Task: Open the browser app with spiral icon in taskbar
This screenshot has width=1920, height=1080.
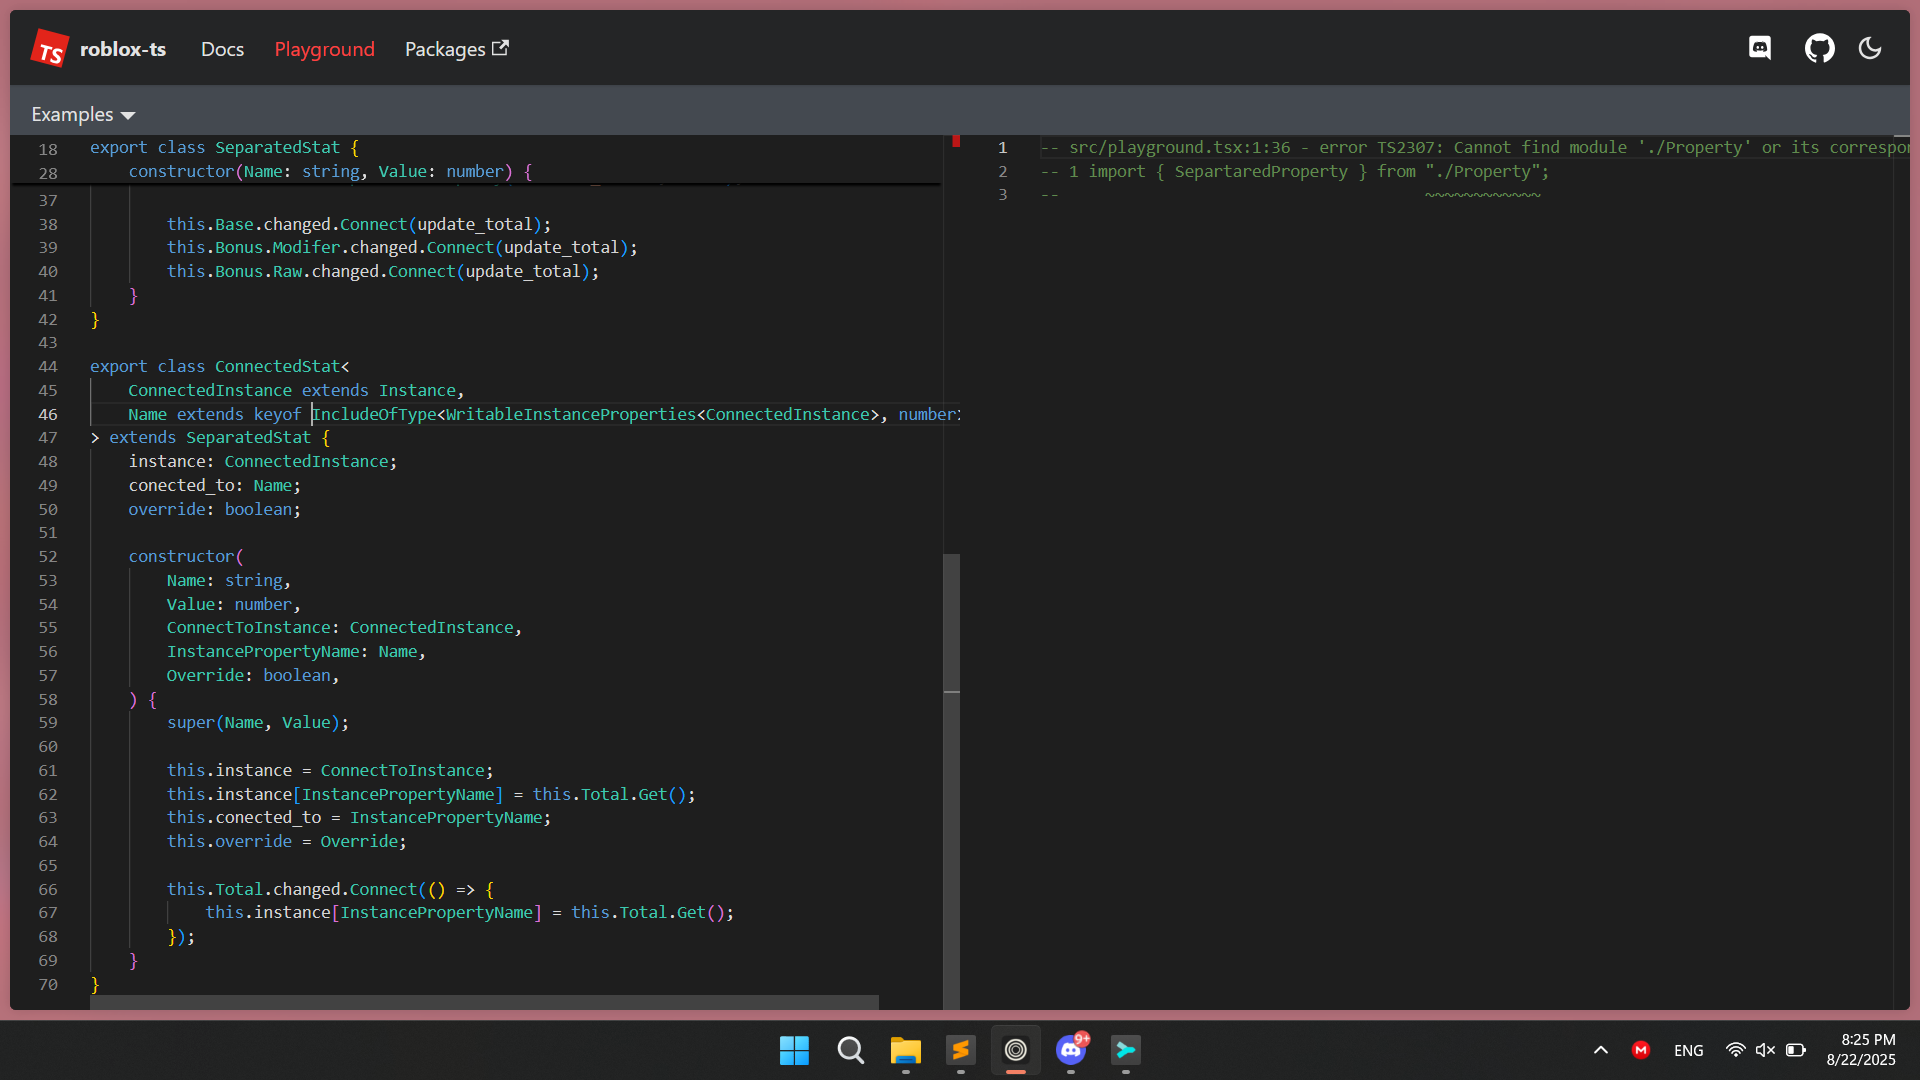Action: pyautogui.click(x=1016, y=1050)
